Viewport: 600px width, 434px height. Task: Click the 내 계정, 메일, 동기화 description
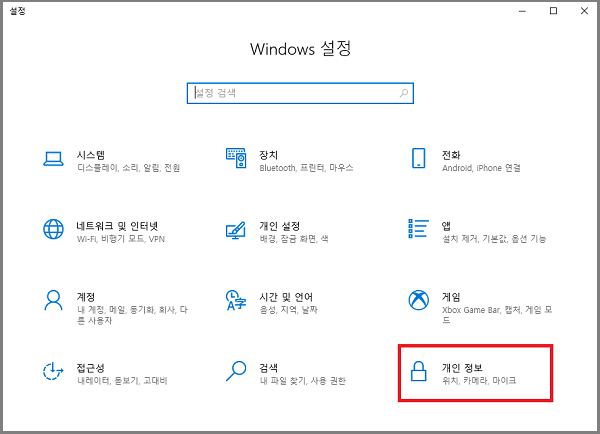tap(132, 315)
